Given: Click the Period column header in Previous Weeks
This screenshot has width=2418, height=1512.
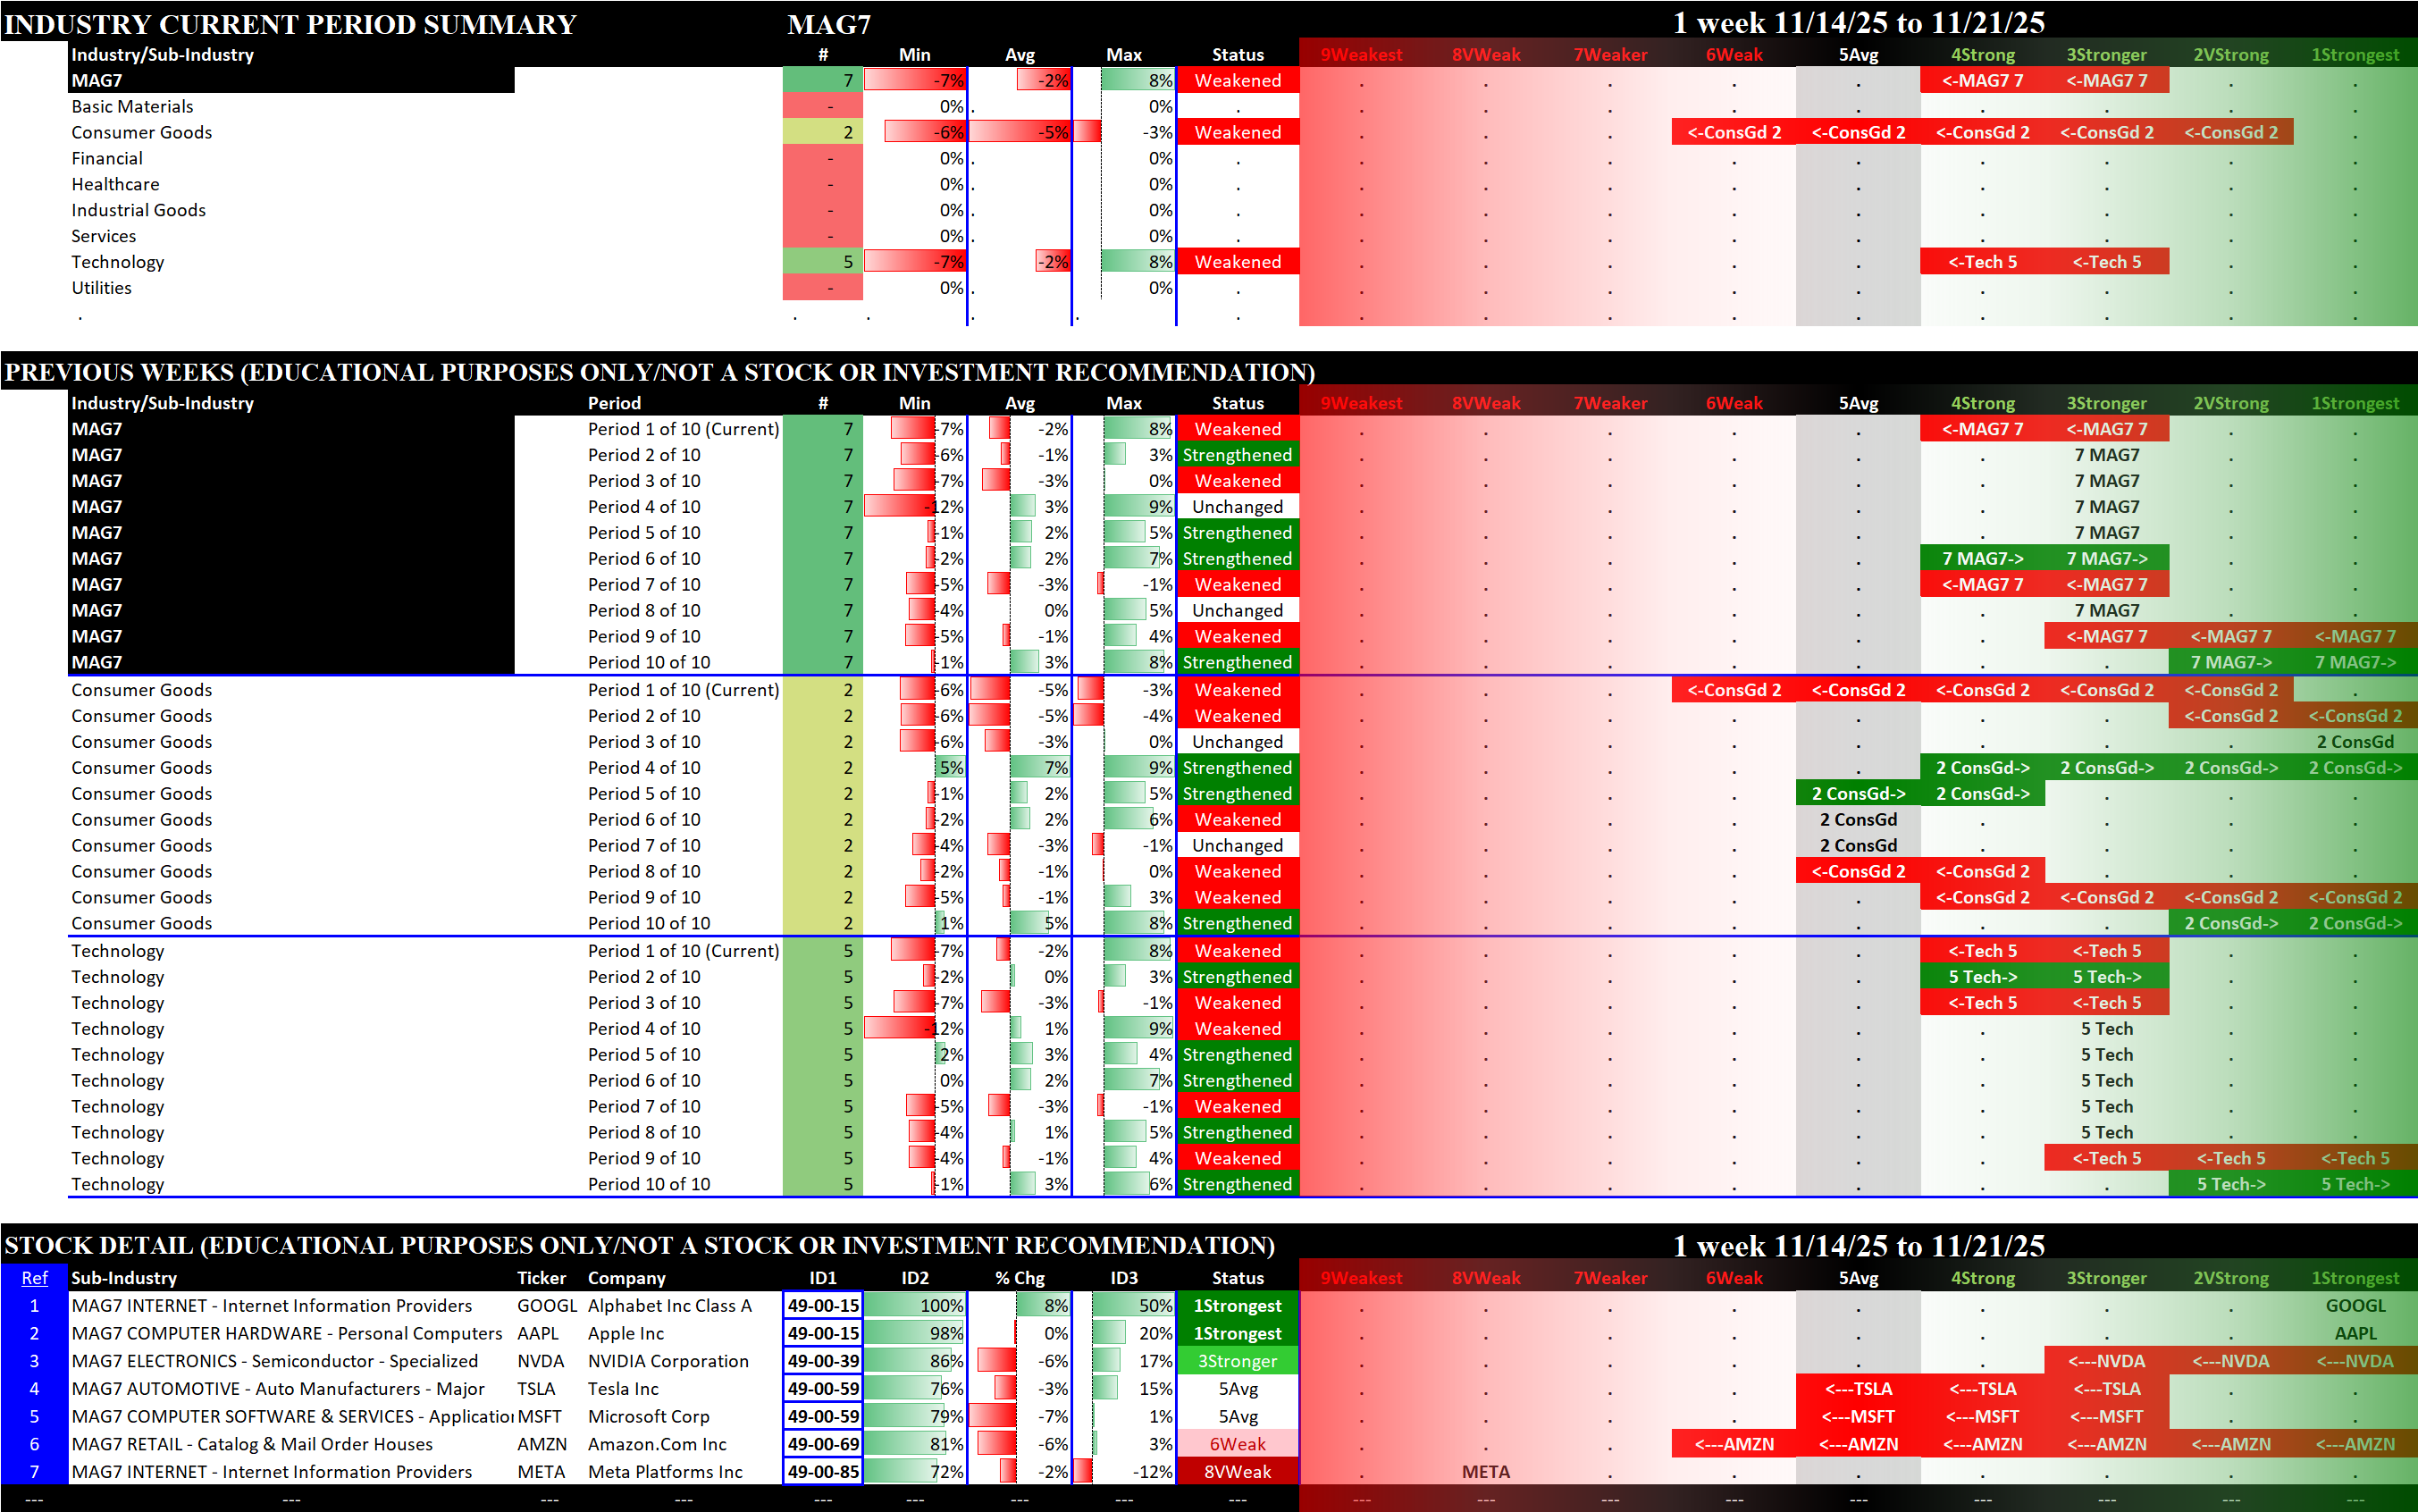Looking at the screenshot, I should [x=614, y=403].
